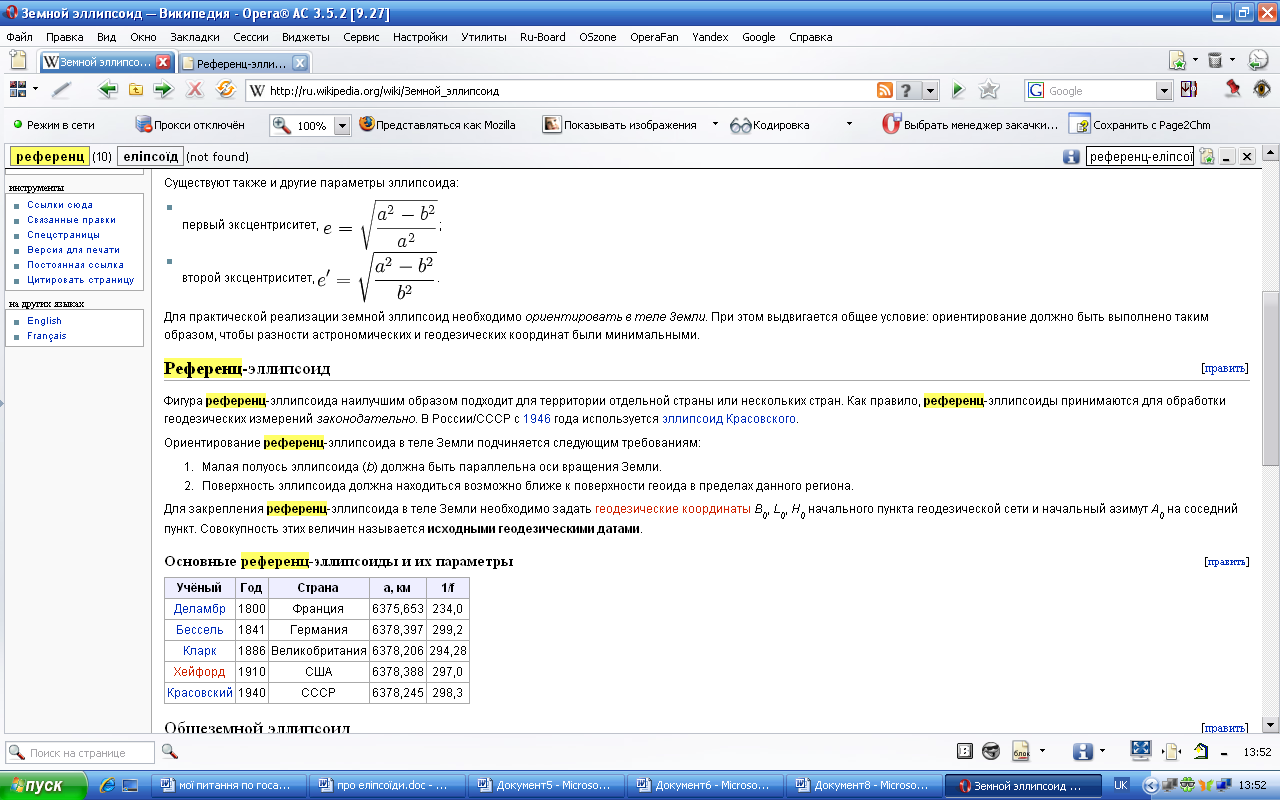
Task: Click the Back navigation arrow
Action: pos(108,89)
